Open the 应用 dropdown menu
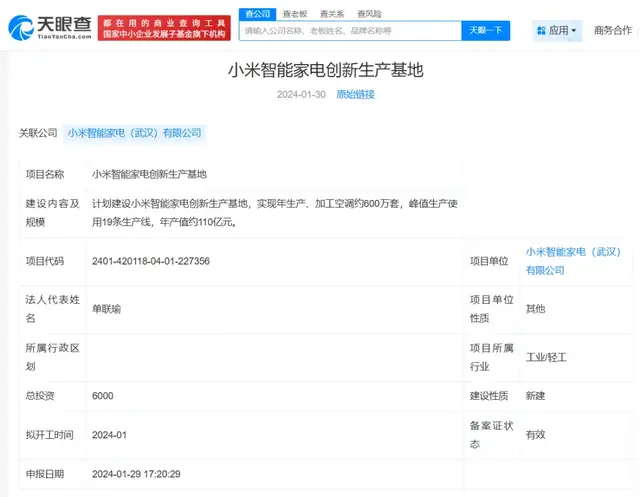The image size is (640, 497). 557,31
